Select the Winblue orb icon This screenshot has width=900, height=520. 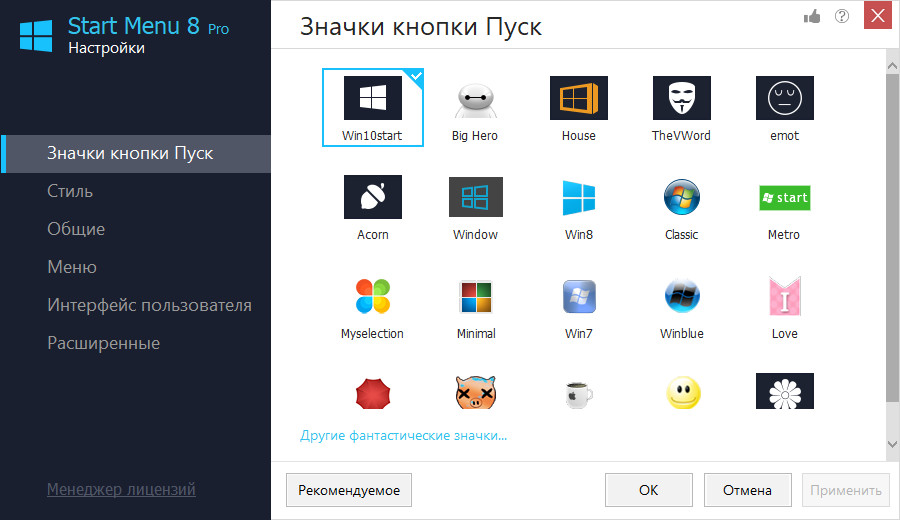click(x=681, y=297)
